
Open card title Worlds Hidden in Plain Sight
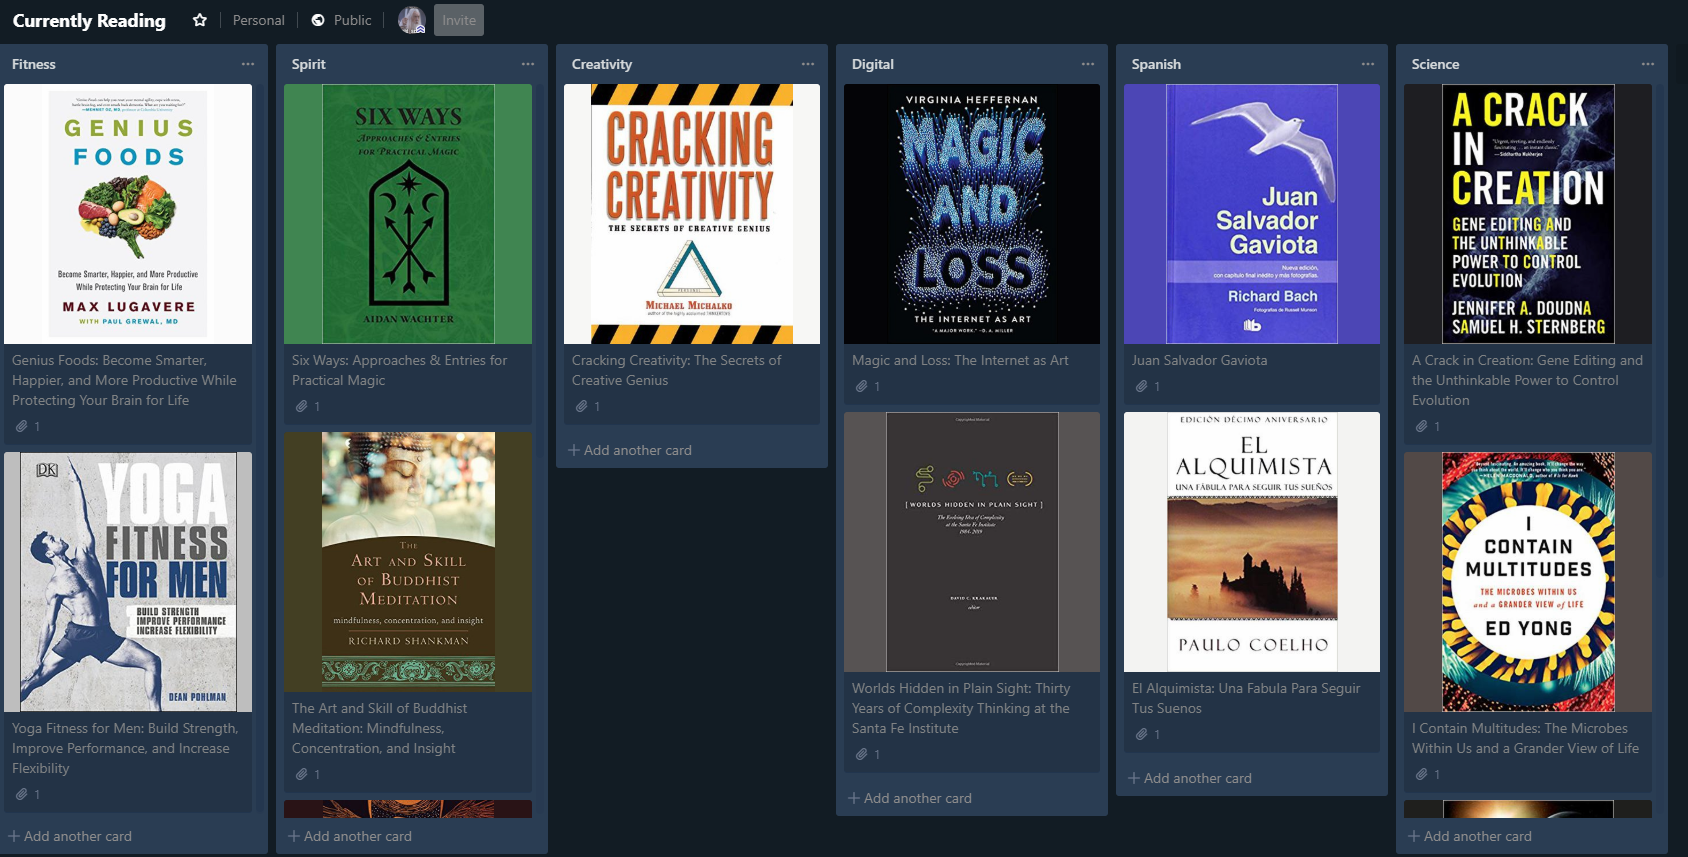[x=961, y=708]
